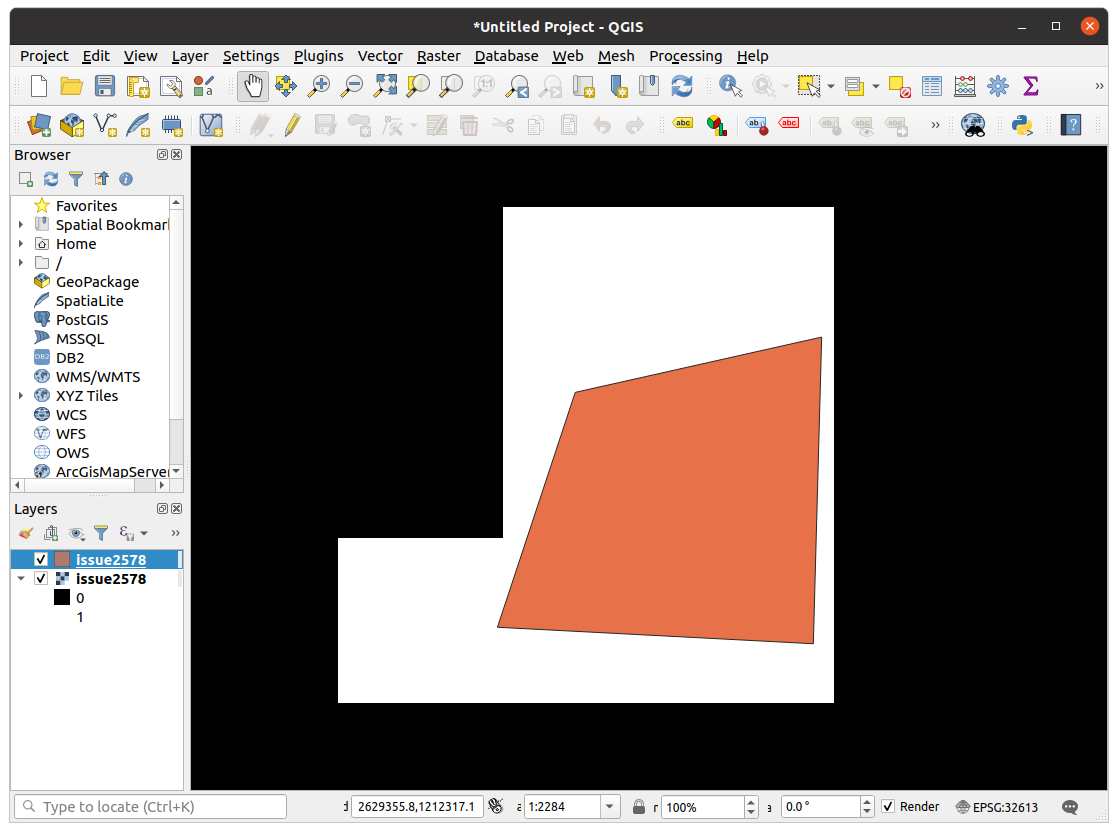Viewport: 1118px width, 832px height.
Task: Click EPSG:32613 to change projection
Action: pos(1005,806)
